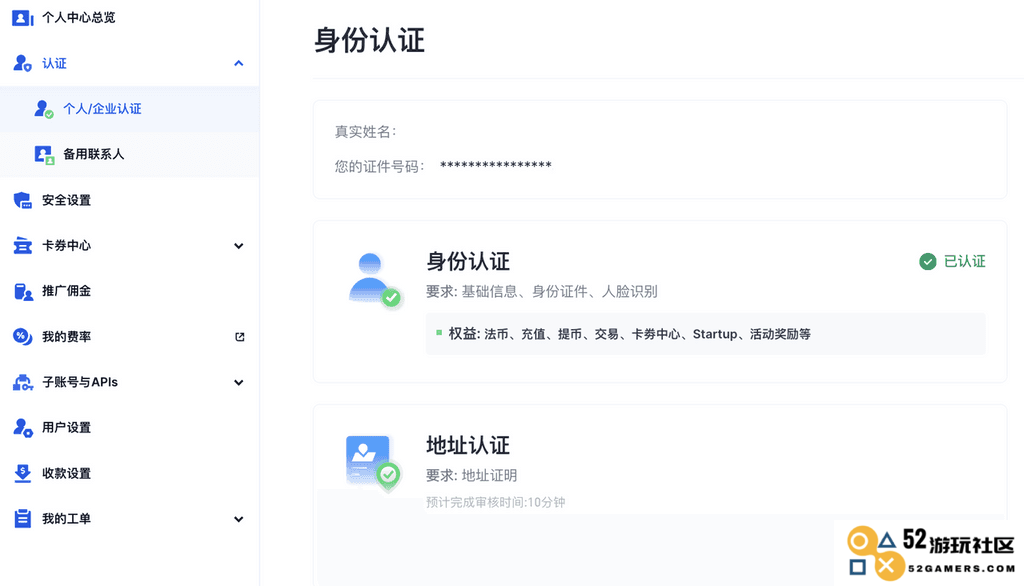Click the green check icon beside 已认证
1024x586 pixels.
click(927, 262)
